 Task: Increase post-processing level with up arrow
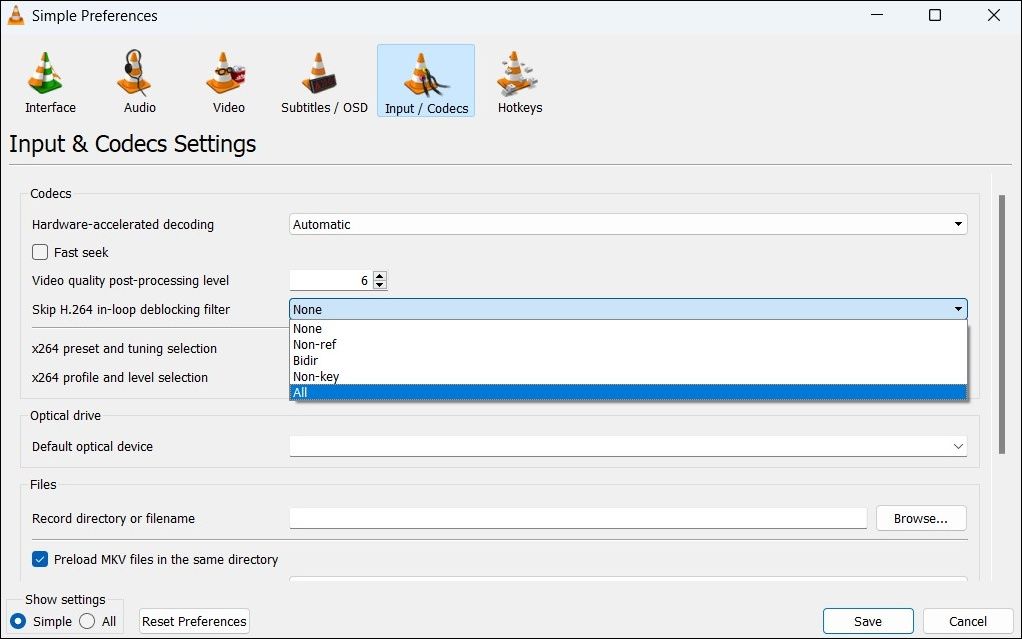(x=380, y=276)
